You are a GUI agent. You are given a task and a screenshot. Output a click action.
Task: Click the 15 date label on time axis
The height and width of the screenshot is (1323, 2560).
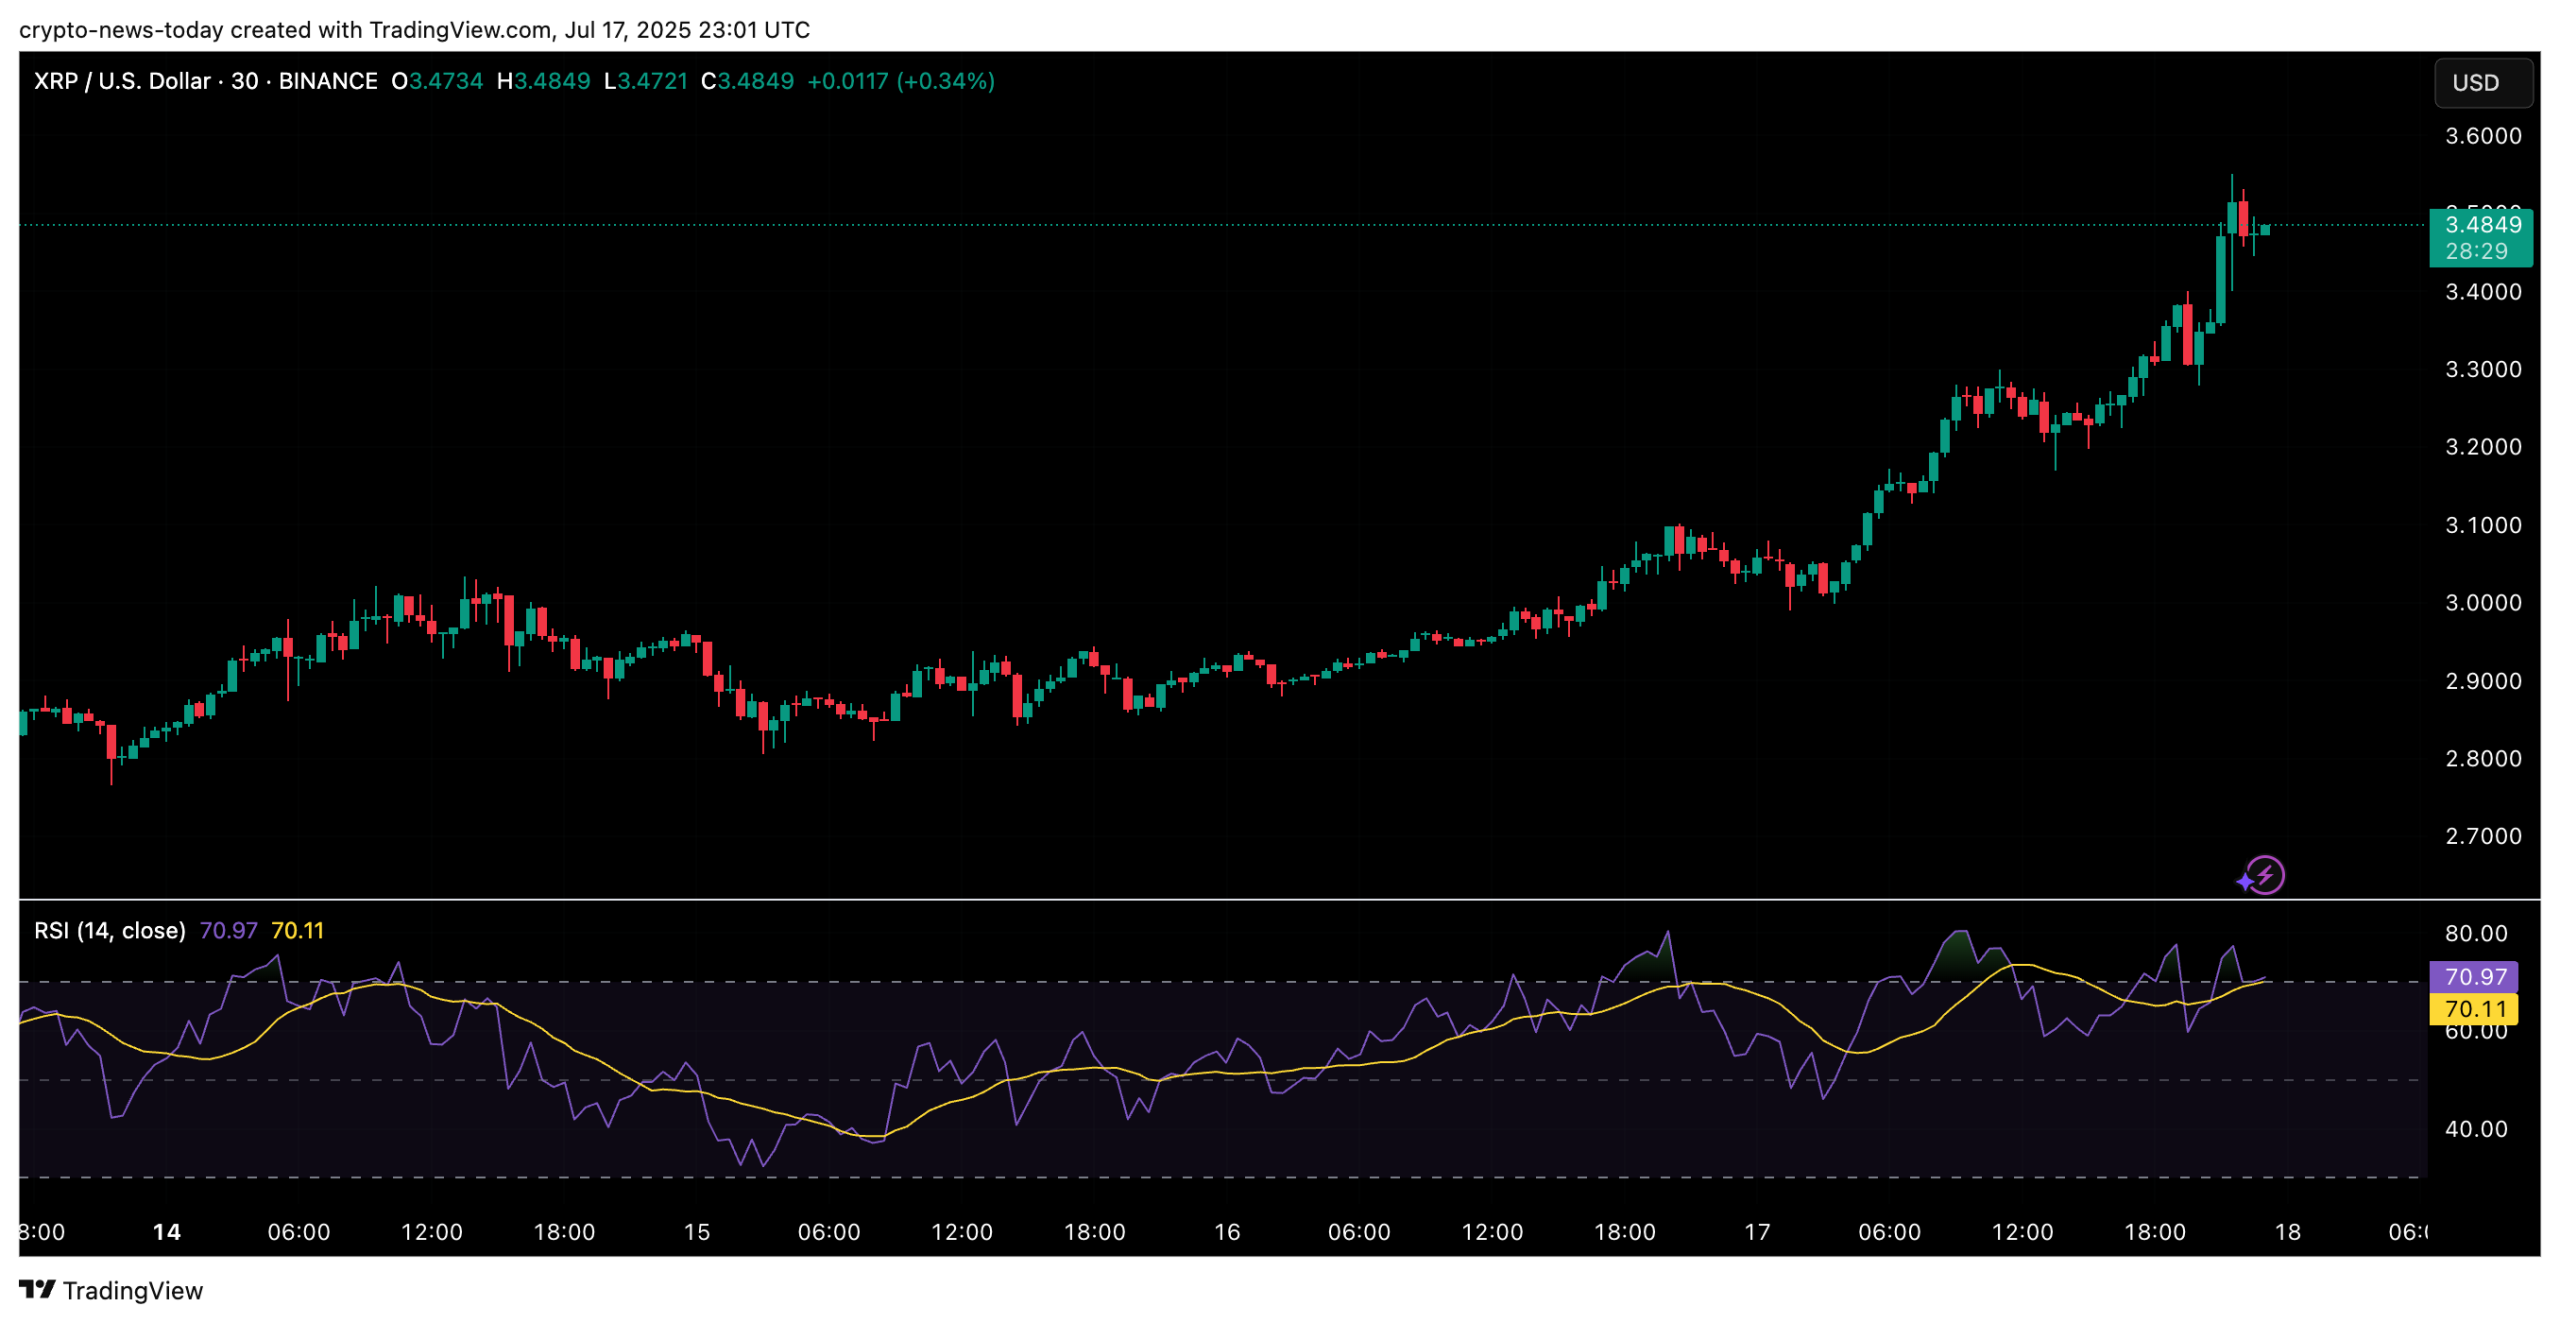[696, 1232]
